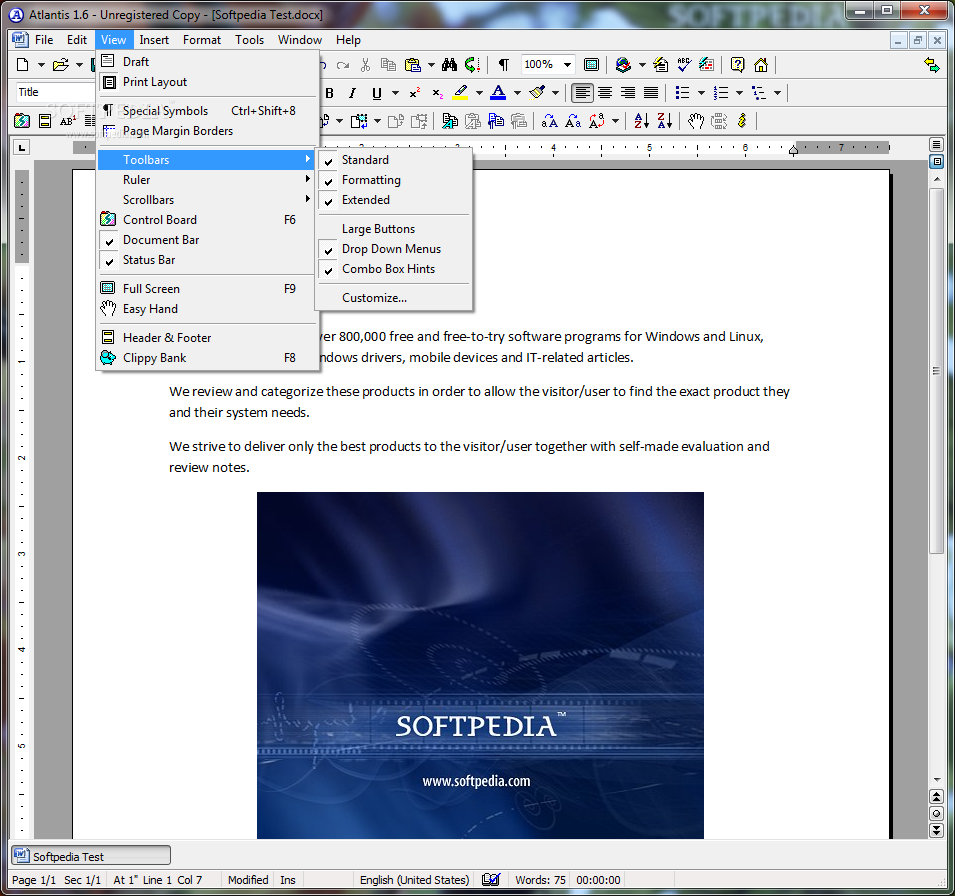
Task: Click the New document icon
Action: point(23,65)
